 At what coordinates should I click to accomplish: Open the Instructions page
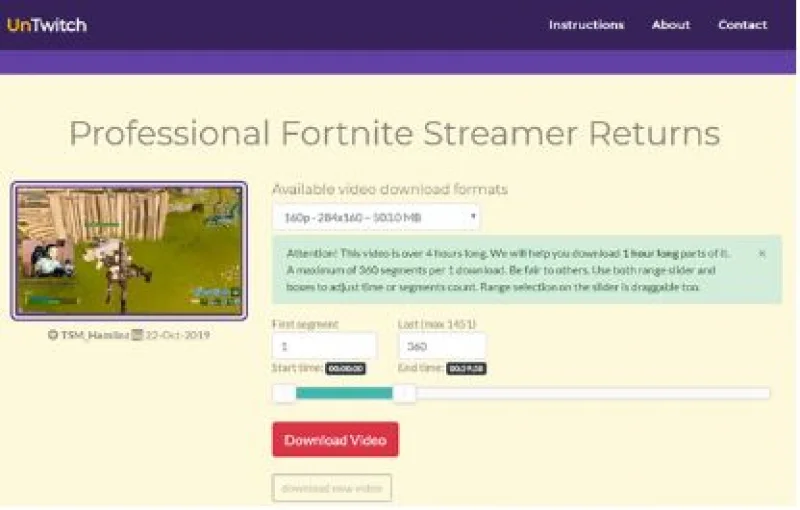point(586,25)
